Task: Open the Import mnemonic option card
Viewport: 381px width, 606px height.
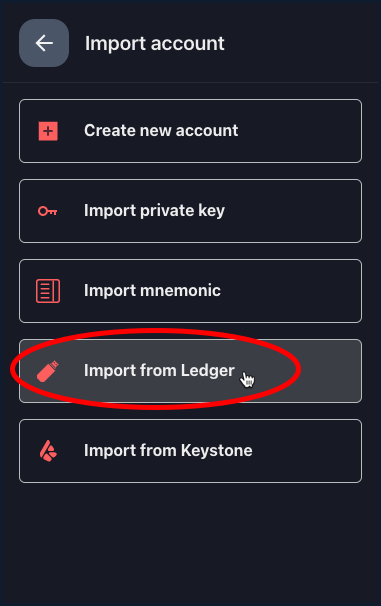Action: tap(190, 291)
